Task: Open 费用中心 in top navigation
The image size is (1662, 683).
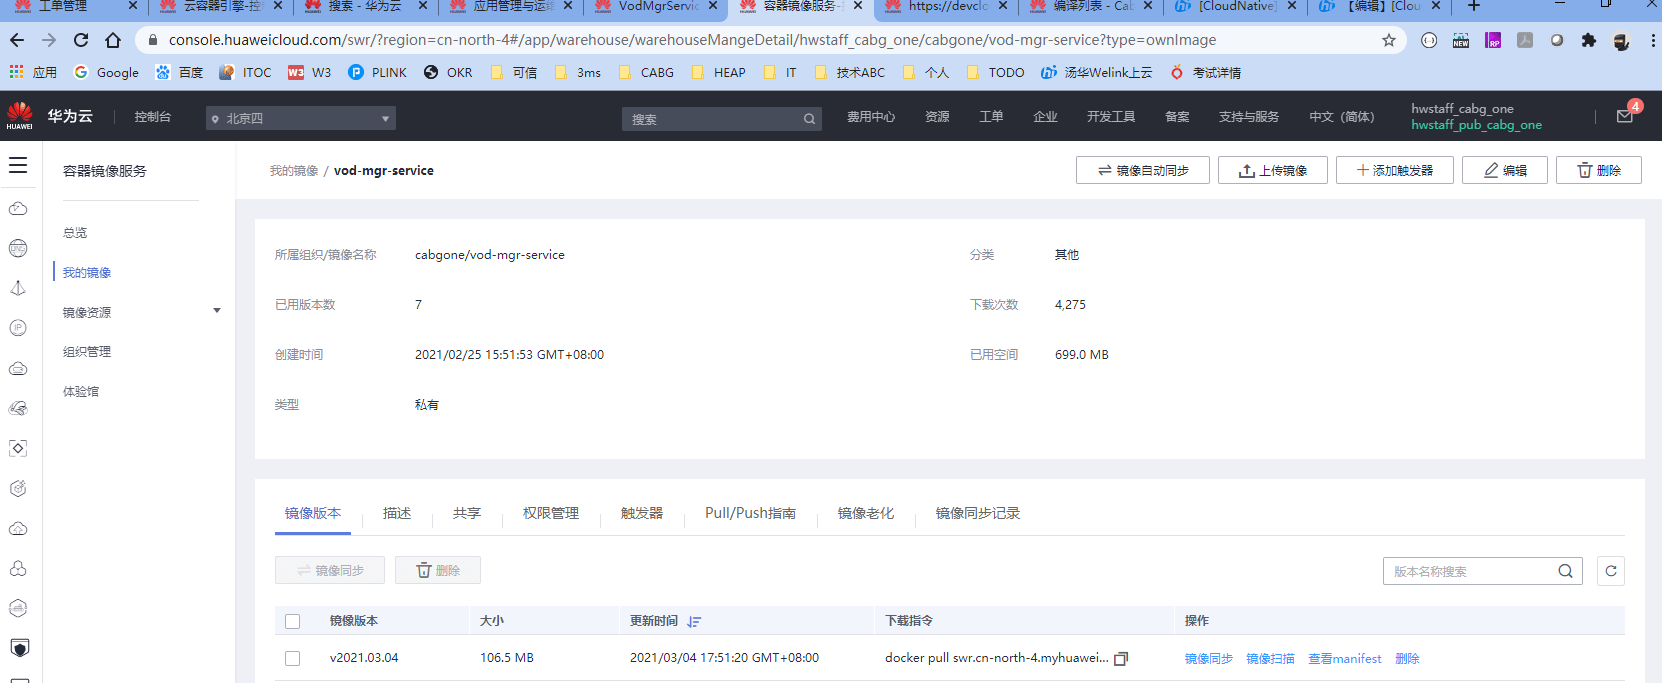Action: [x=871, y=117]
